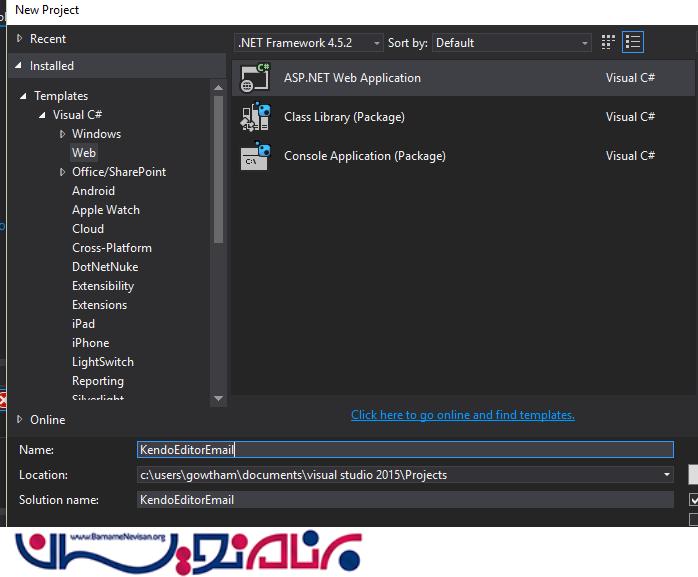This screenshot has width=698, height=577.
Task: Click the link to find templates online
Action: point(462,415)
